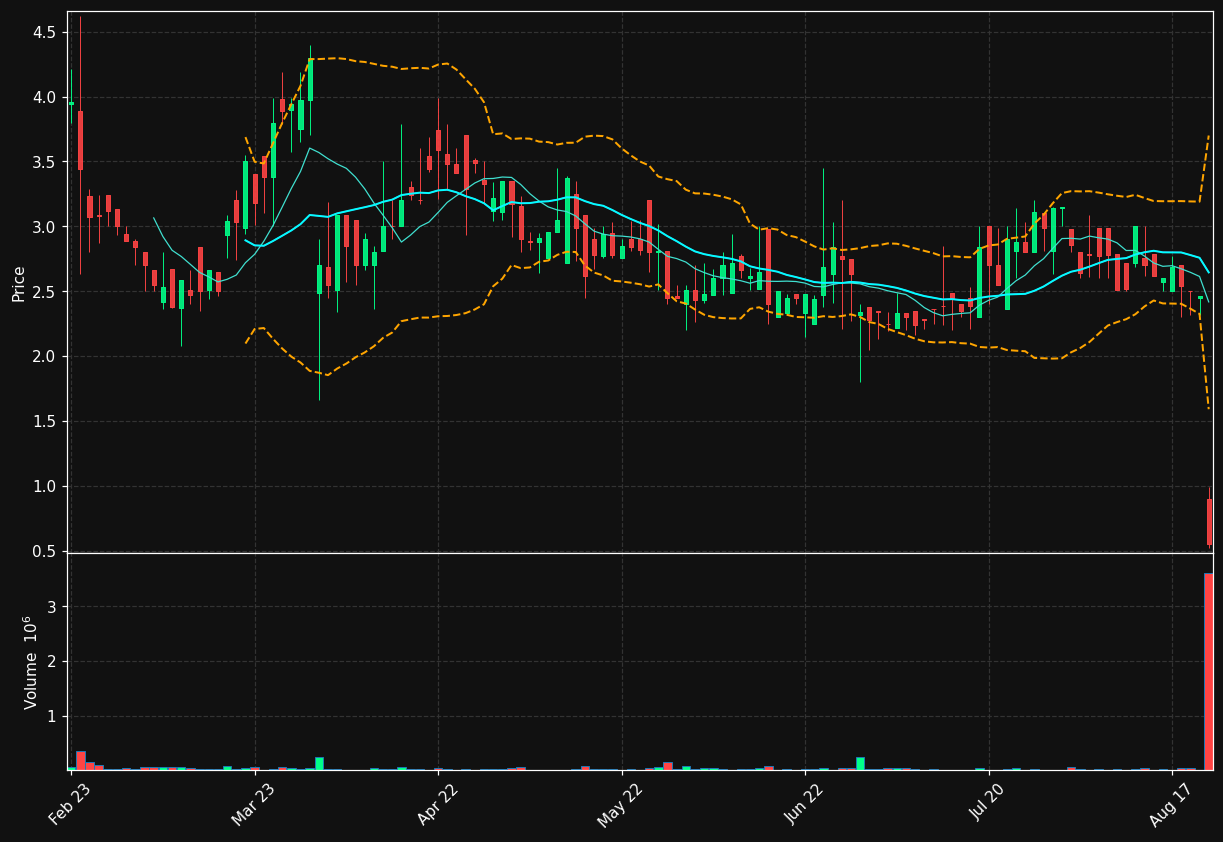The image size is (1223, 842).
Task: Click the 1.0 price axis value
Action: (44, 487)
